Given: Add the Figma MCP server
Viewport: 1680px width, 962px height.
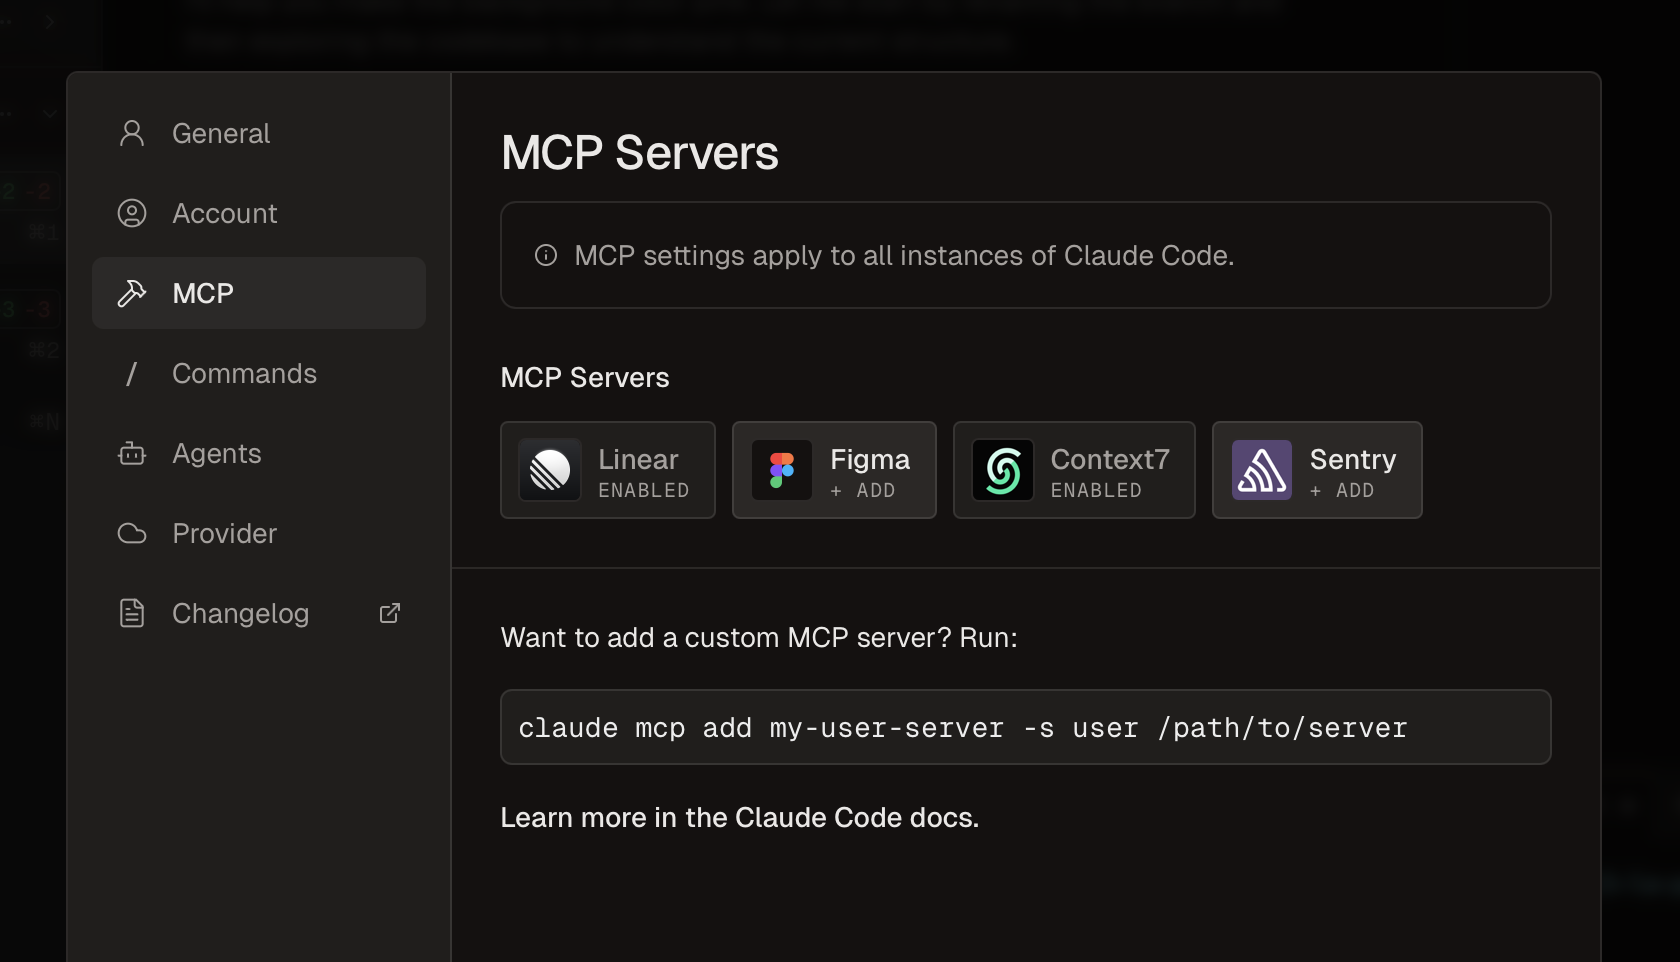Looking at the screenshot, I should click(834, 470).
